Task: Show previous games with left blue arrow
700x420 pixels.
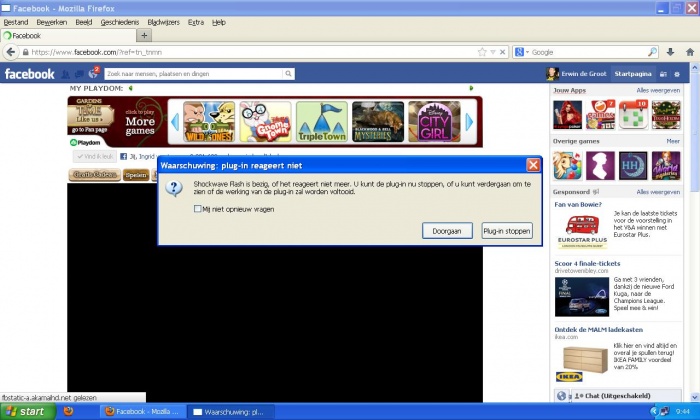Action: click(x=175, y=121)
